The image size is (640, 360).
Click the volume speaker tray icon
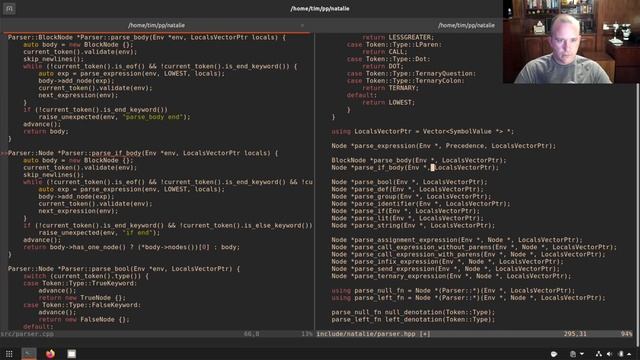tap(609, 354)
